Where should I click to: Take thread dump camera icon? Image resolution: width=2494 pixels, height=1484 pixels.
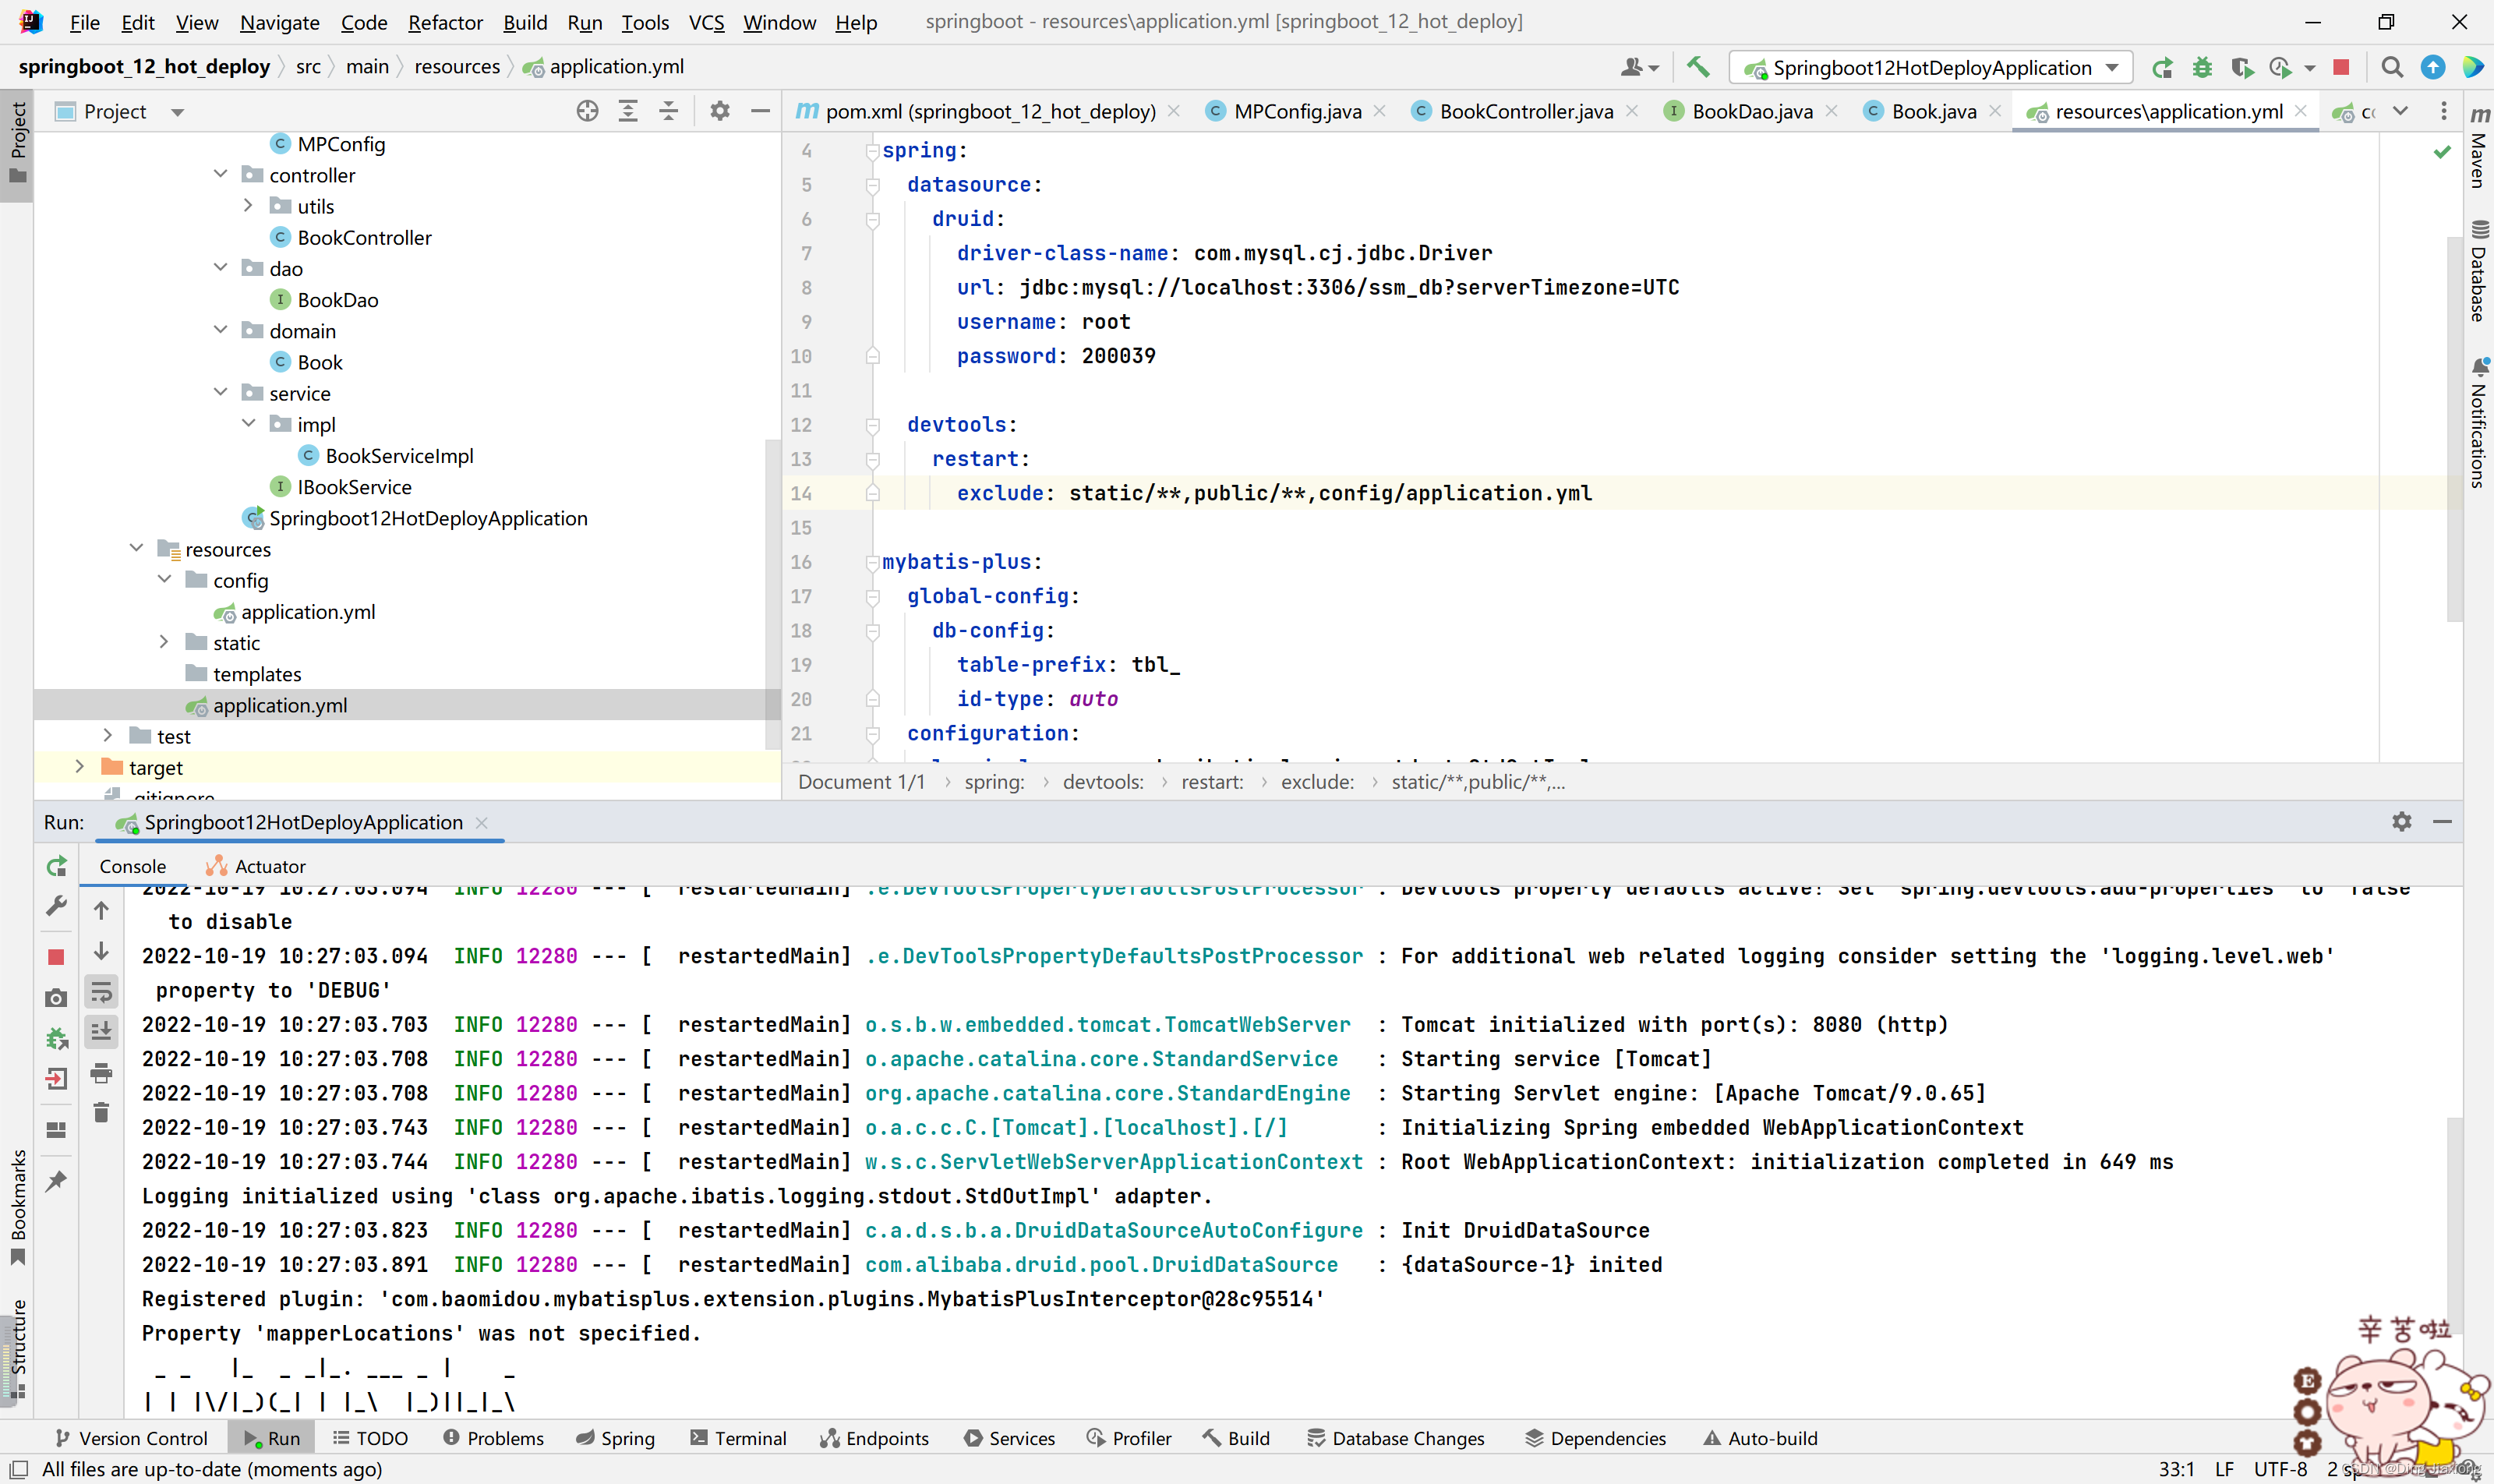click(x=57, y=998)
